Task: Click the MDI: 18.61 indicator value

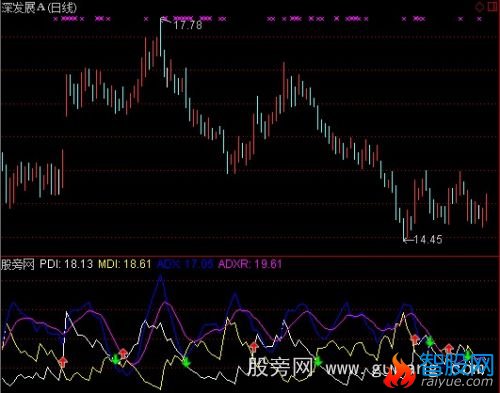Action: [x=125, y=264]
